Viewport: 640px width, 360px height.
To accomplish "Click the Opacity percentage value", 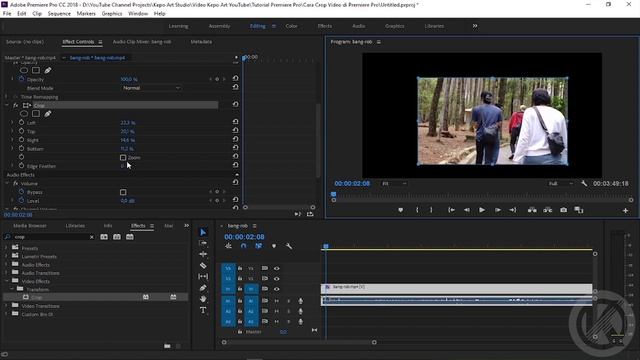I will pos(129,79).
